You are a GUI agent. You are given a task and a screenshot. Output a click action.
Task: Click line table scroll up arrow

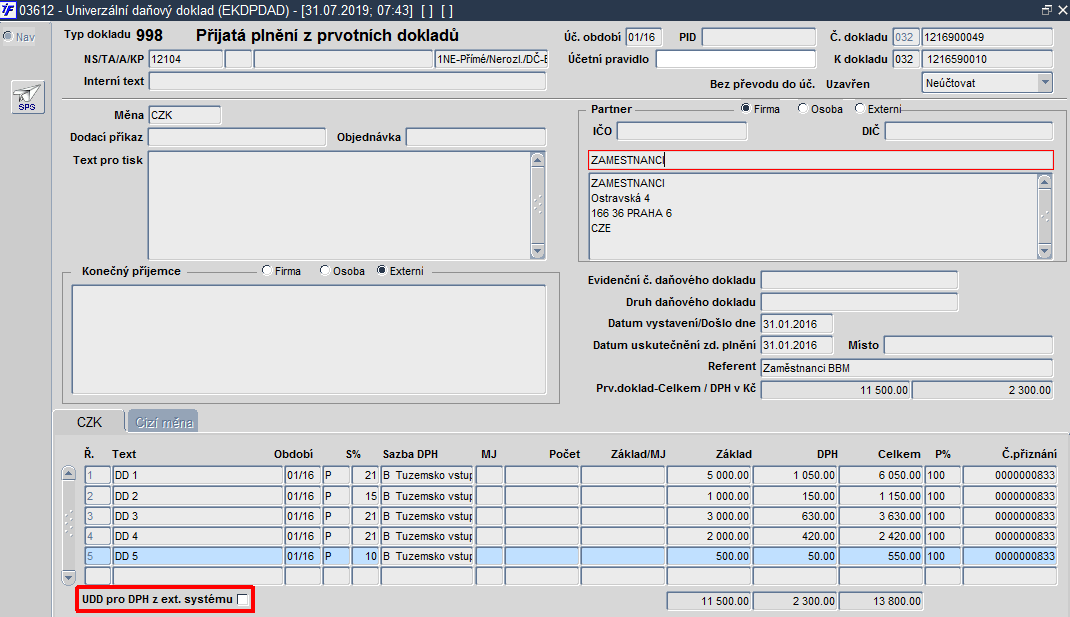[x=69, y=473]
